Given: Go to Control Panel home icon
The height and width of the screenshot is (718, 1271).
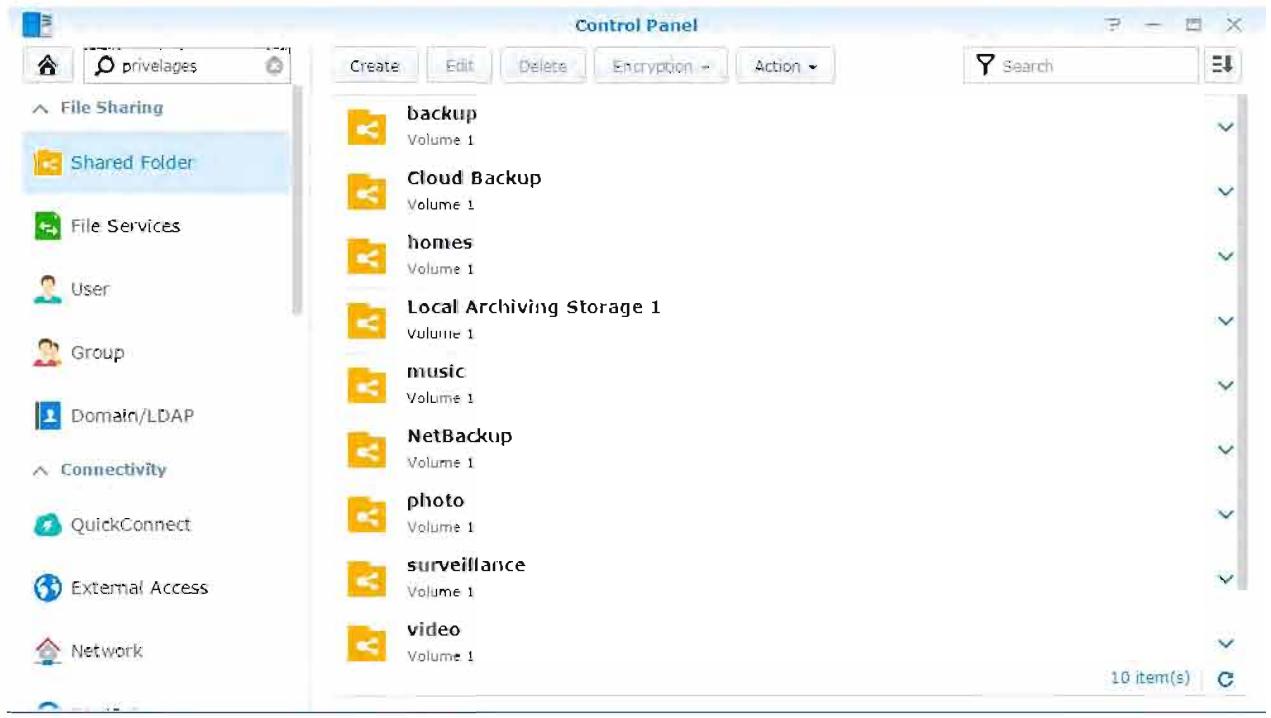Looking at the screenshot, I should [47, 66].
